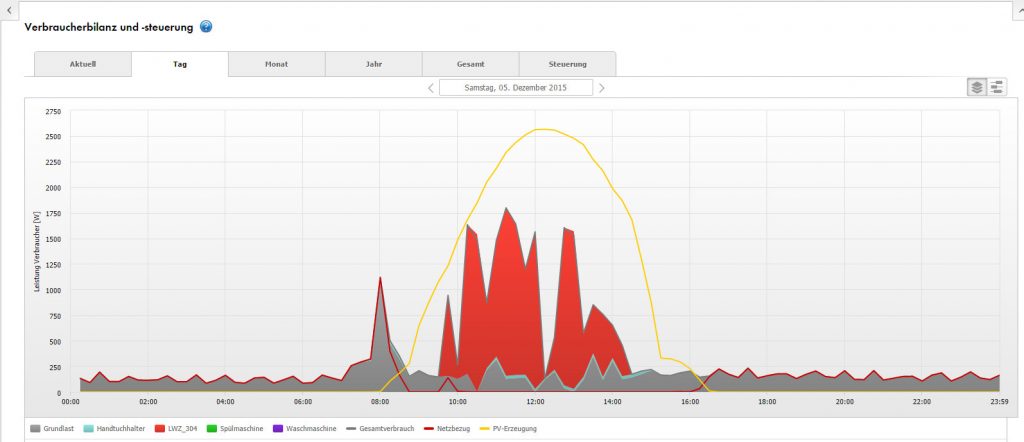This screenshot has width=1024, height=442.
Task: Click the date field Samstag, 05. Dezember 2015
Action: 516,88
